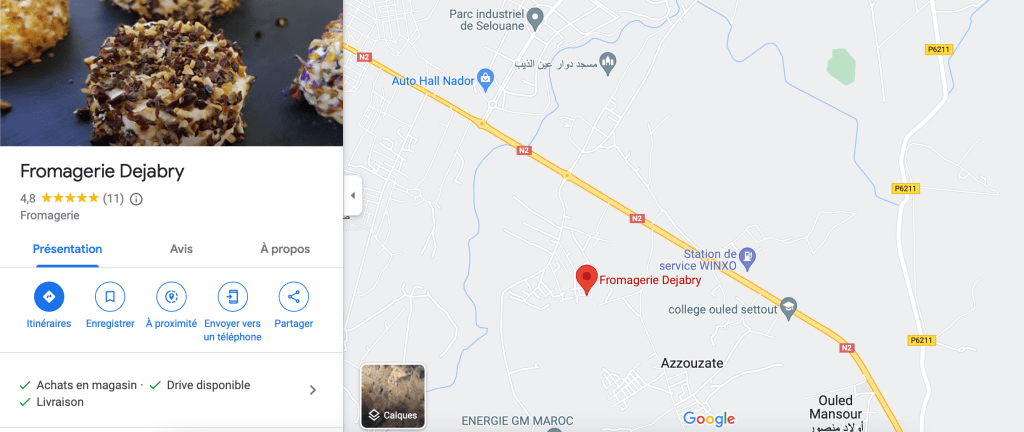Search nearby with À proximité icon
The height and width of the screenshot is (432, 1024).
pos(171,297)
